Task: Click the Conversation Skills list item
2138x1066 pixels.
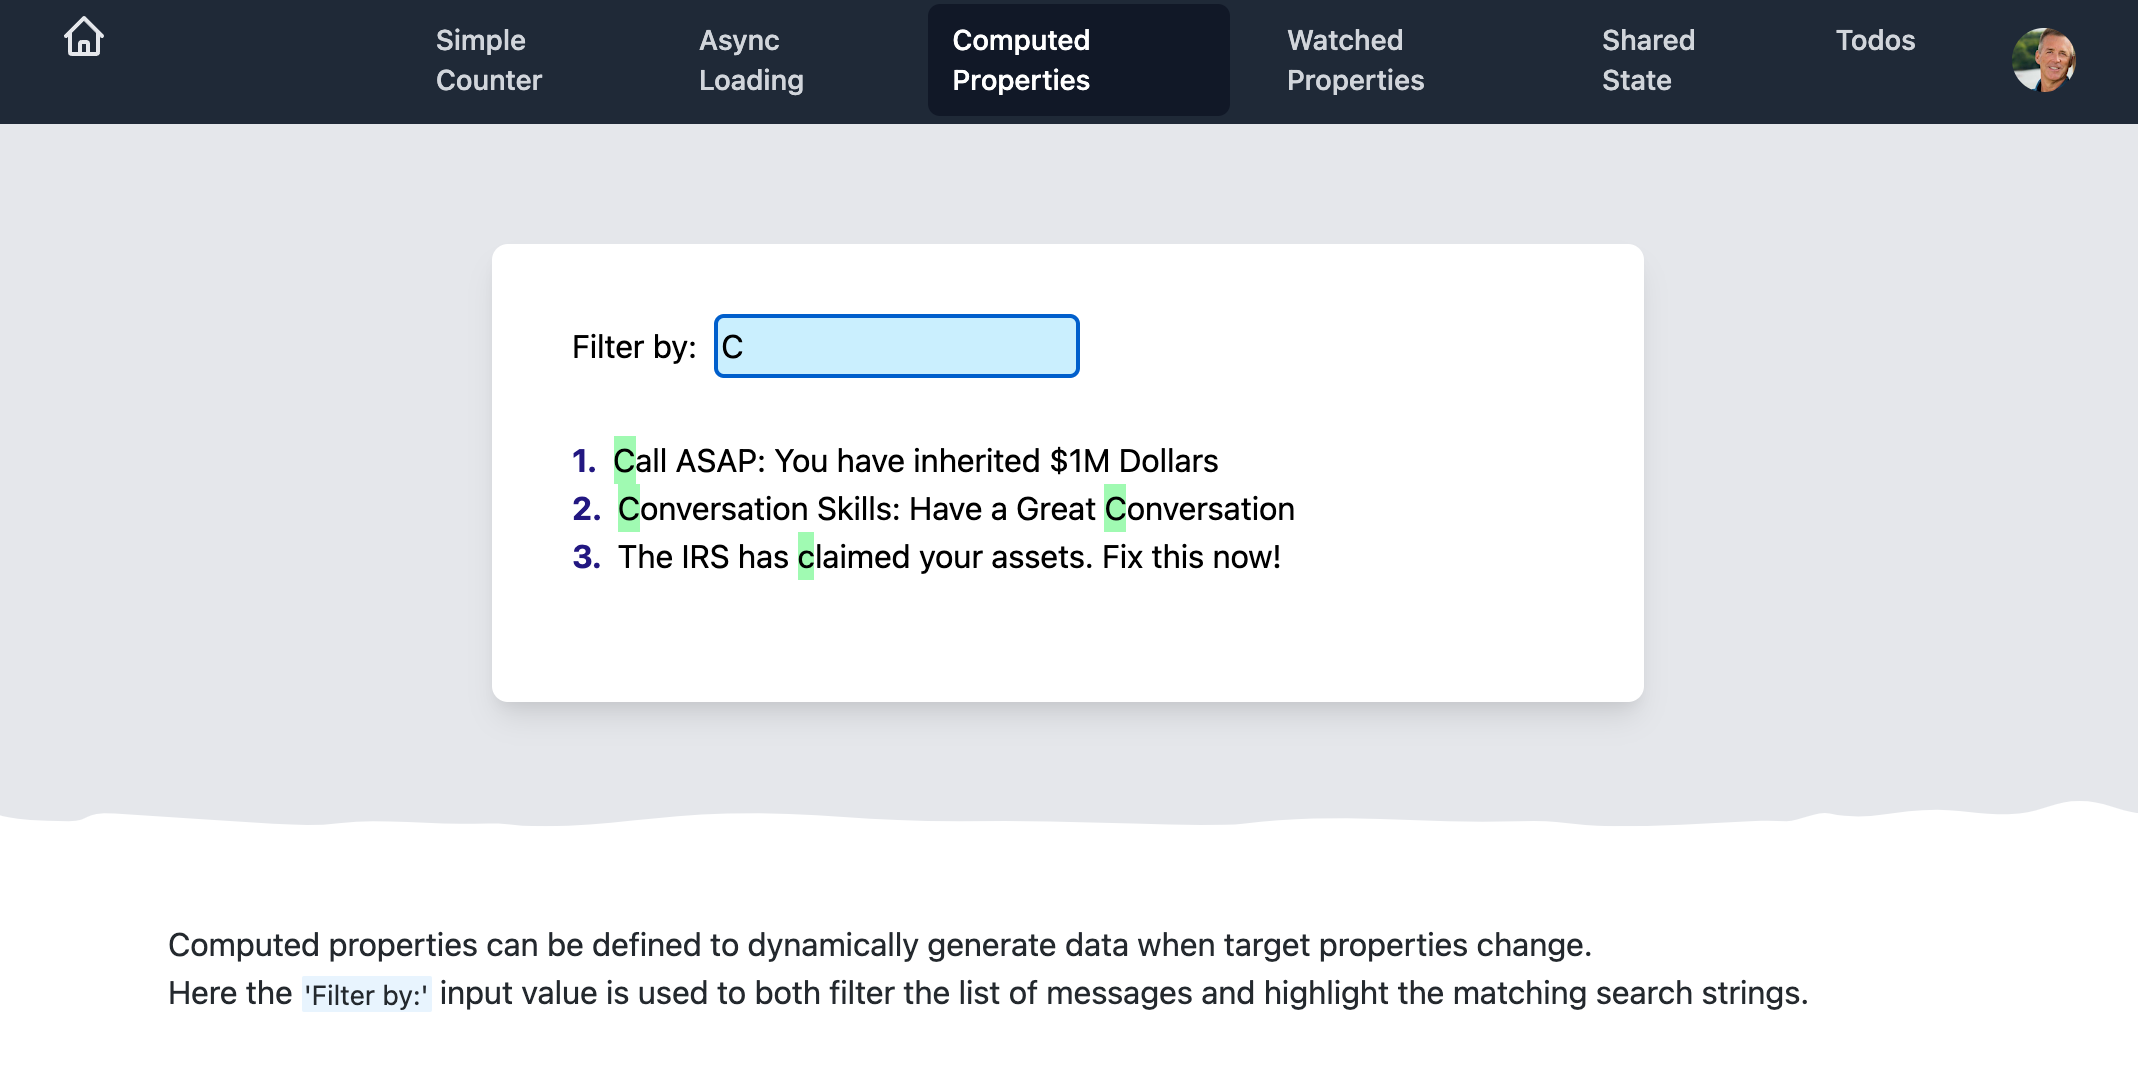Action: [956, 509]
